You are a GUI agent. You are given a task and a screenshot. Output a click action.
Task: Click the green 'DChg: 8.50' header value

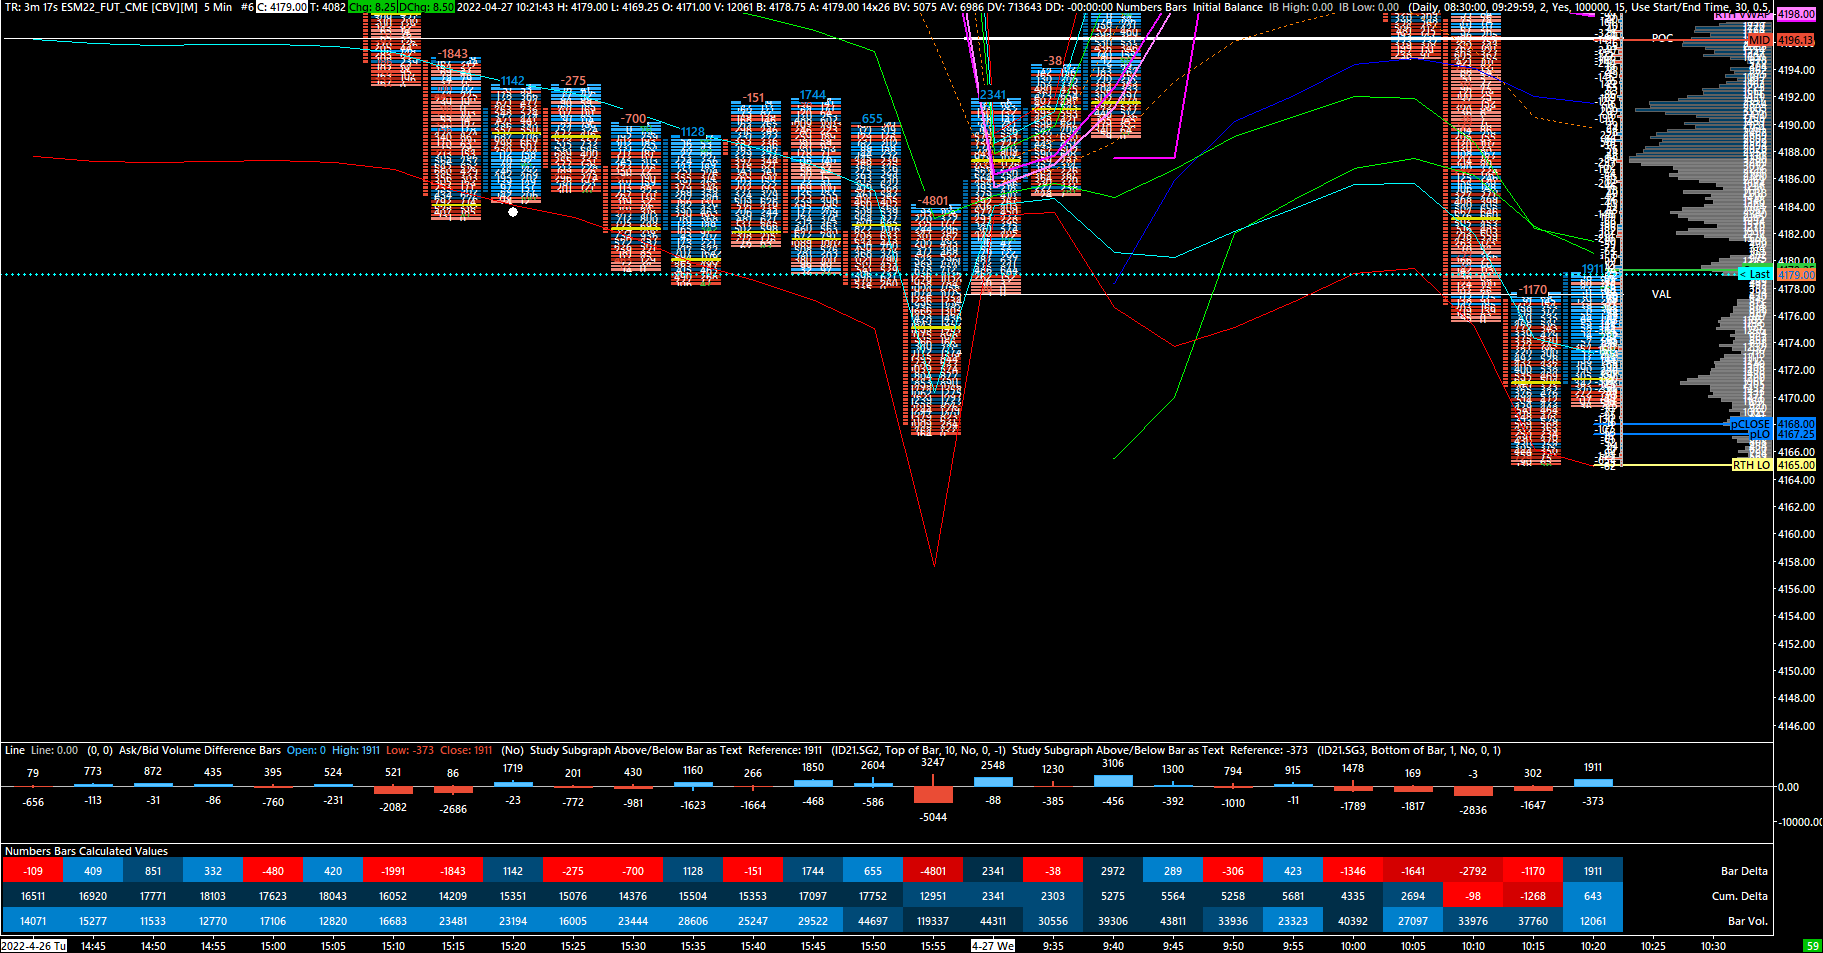coord(426,7)
